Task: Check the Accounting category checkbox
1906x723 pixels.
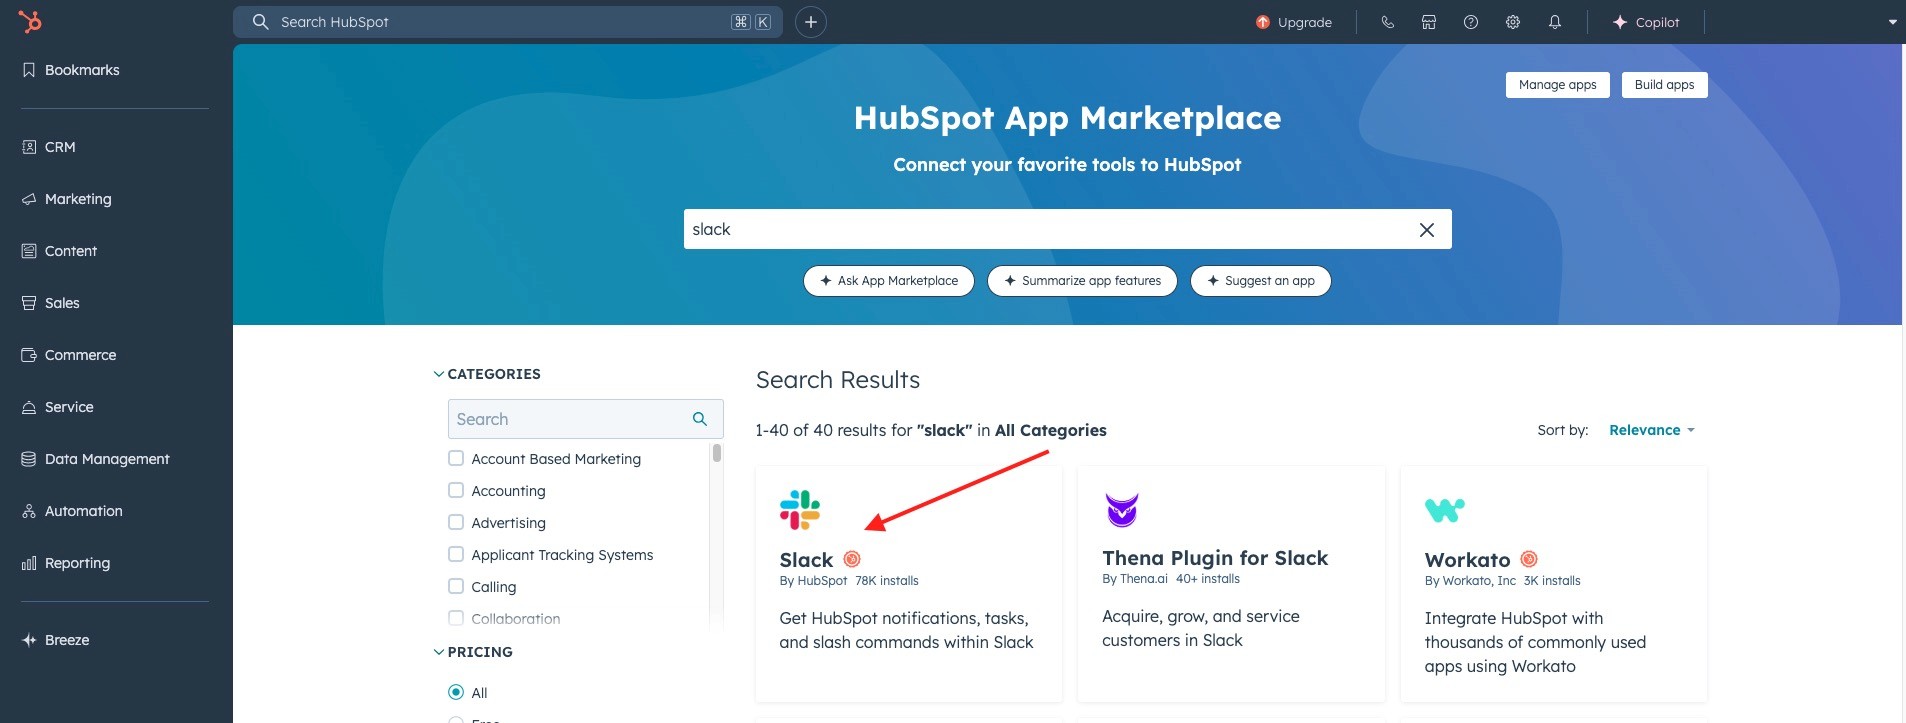Action: coord(456,490)
